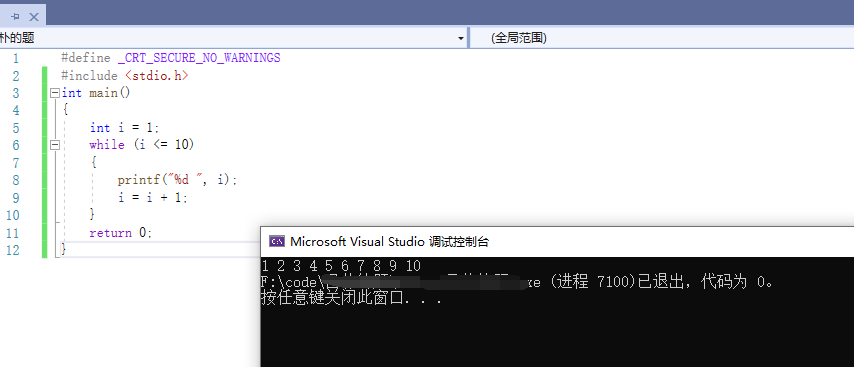Click the int main() declaration text

[x=96, y=93]
